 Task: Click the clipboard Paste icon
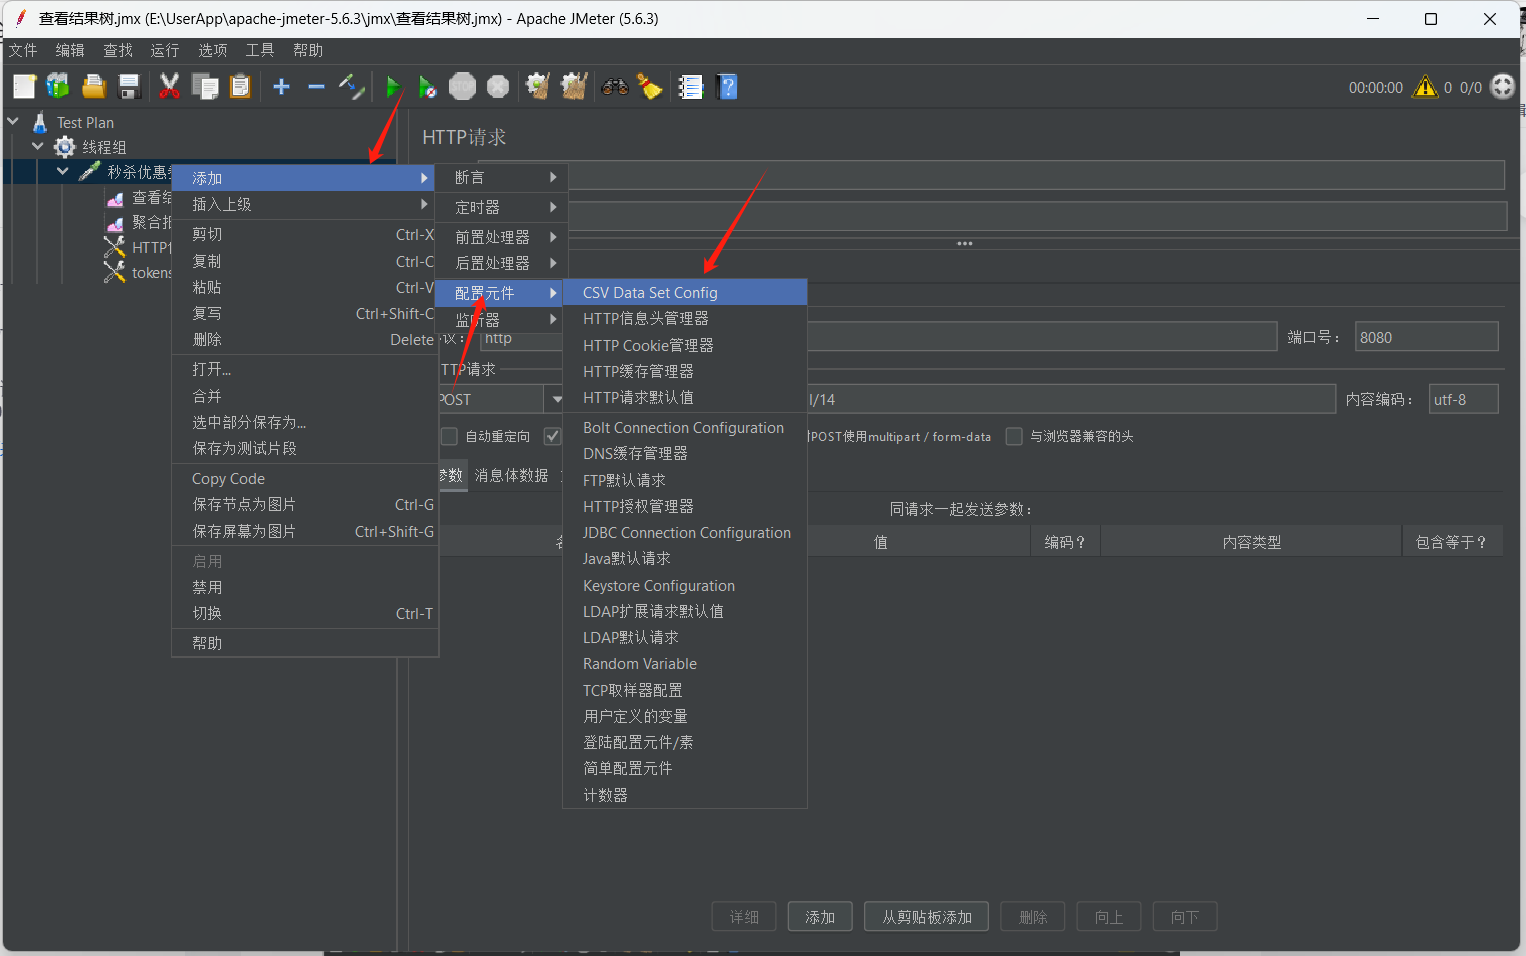coord(240,87)
